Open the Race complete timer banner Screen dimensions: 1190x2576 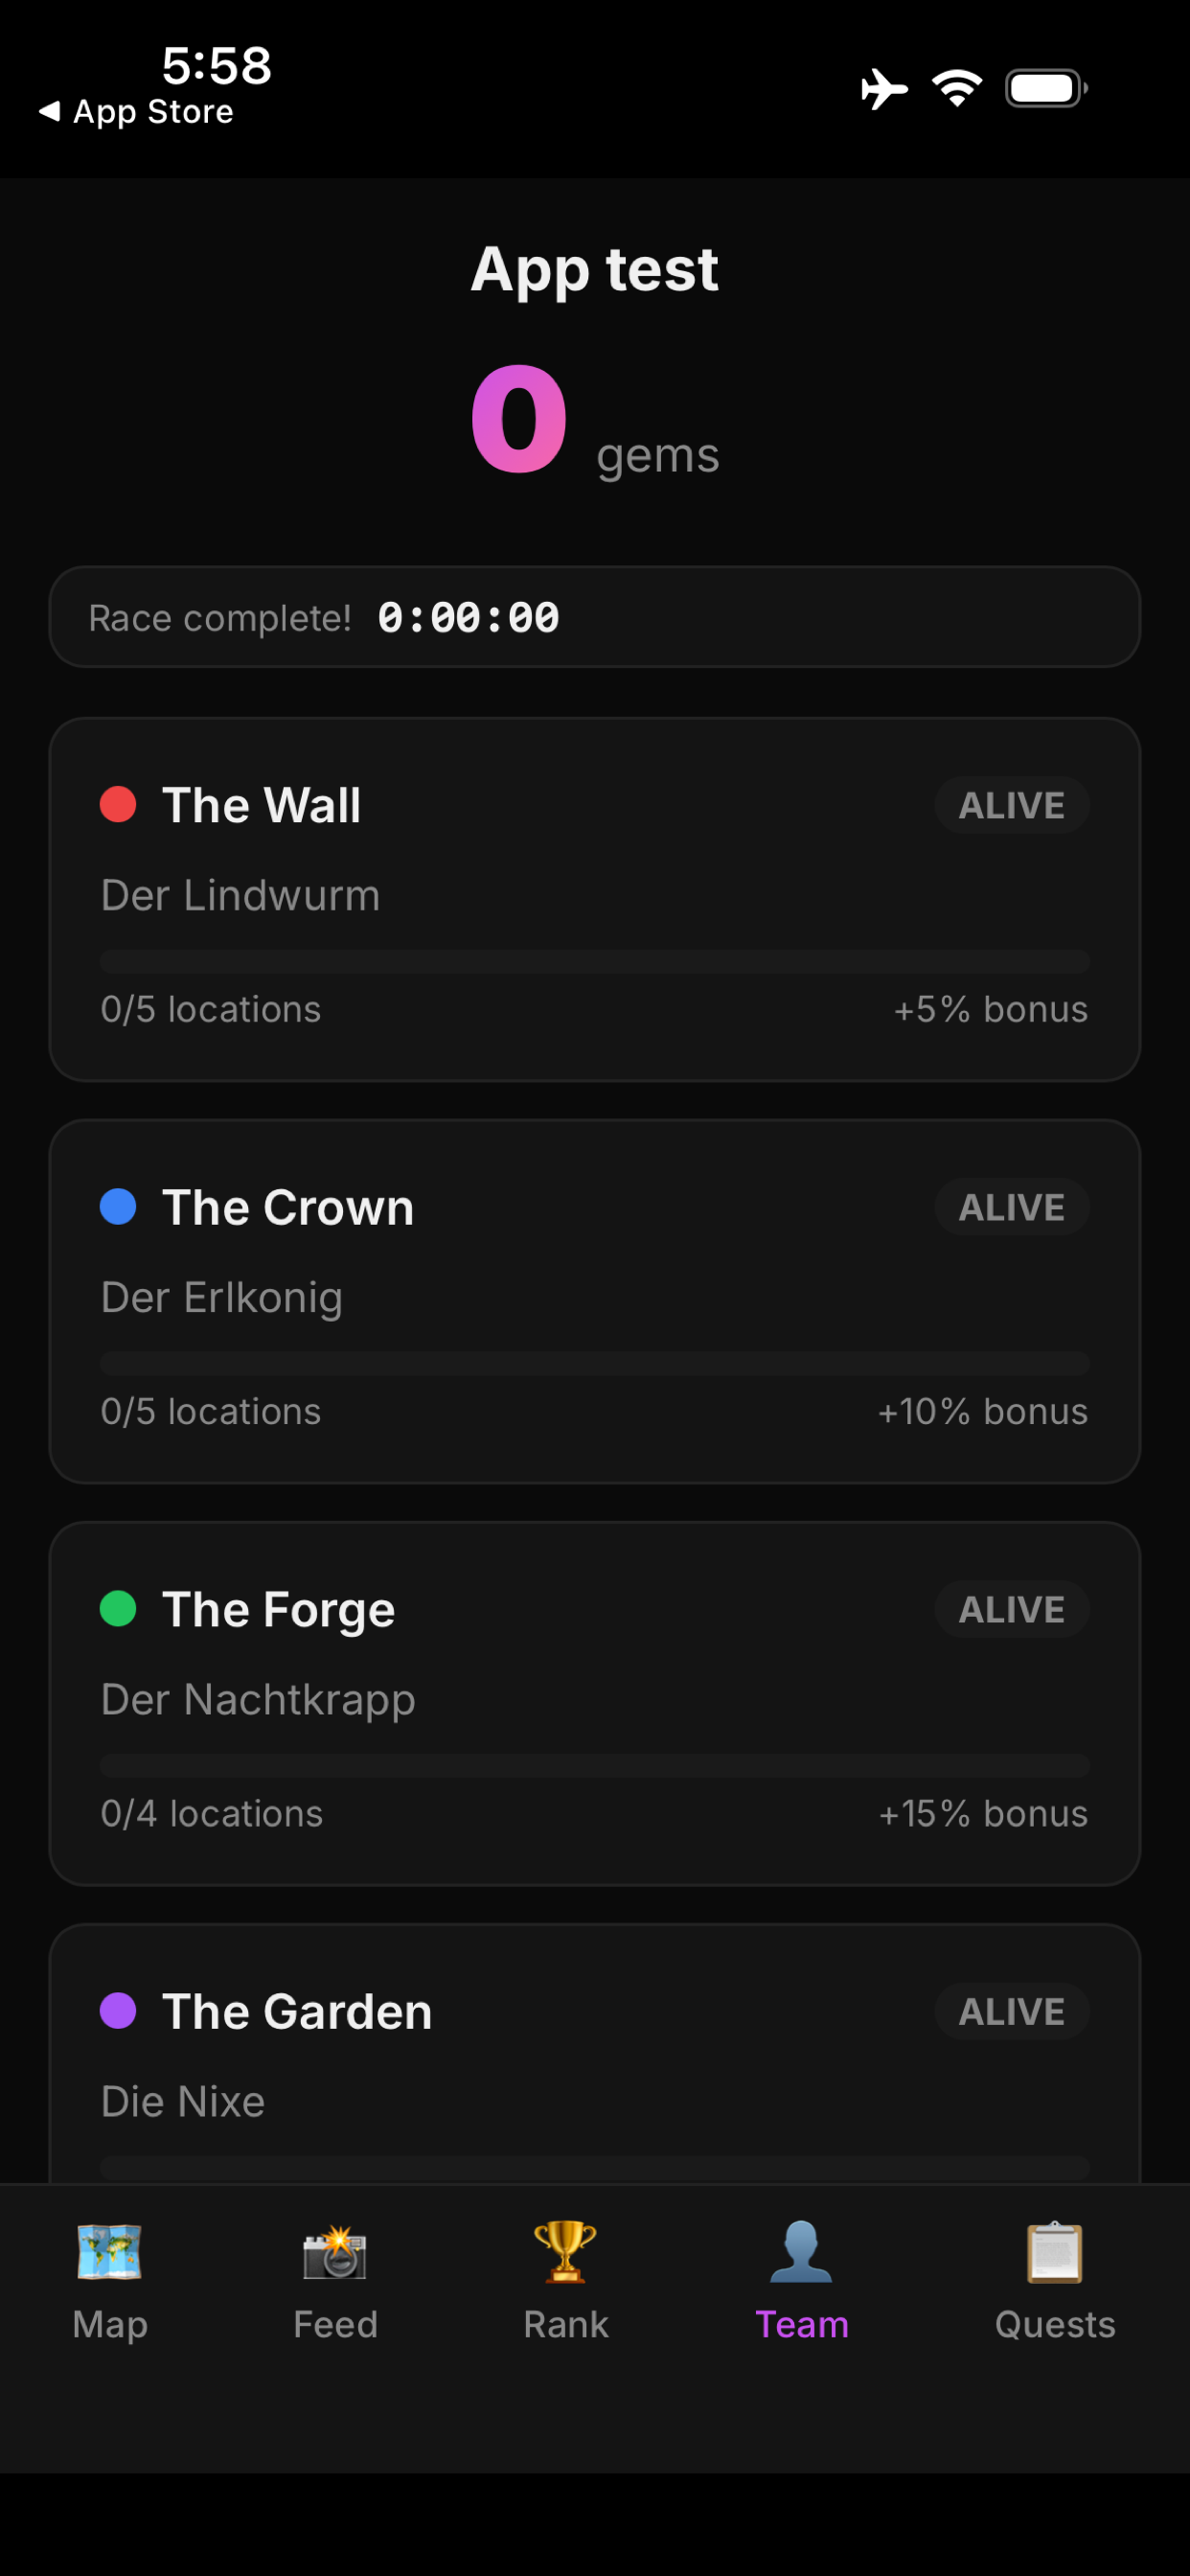click(x=595, y=617)
